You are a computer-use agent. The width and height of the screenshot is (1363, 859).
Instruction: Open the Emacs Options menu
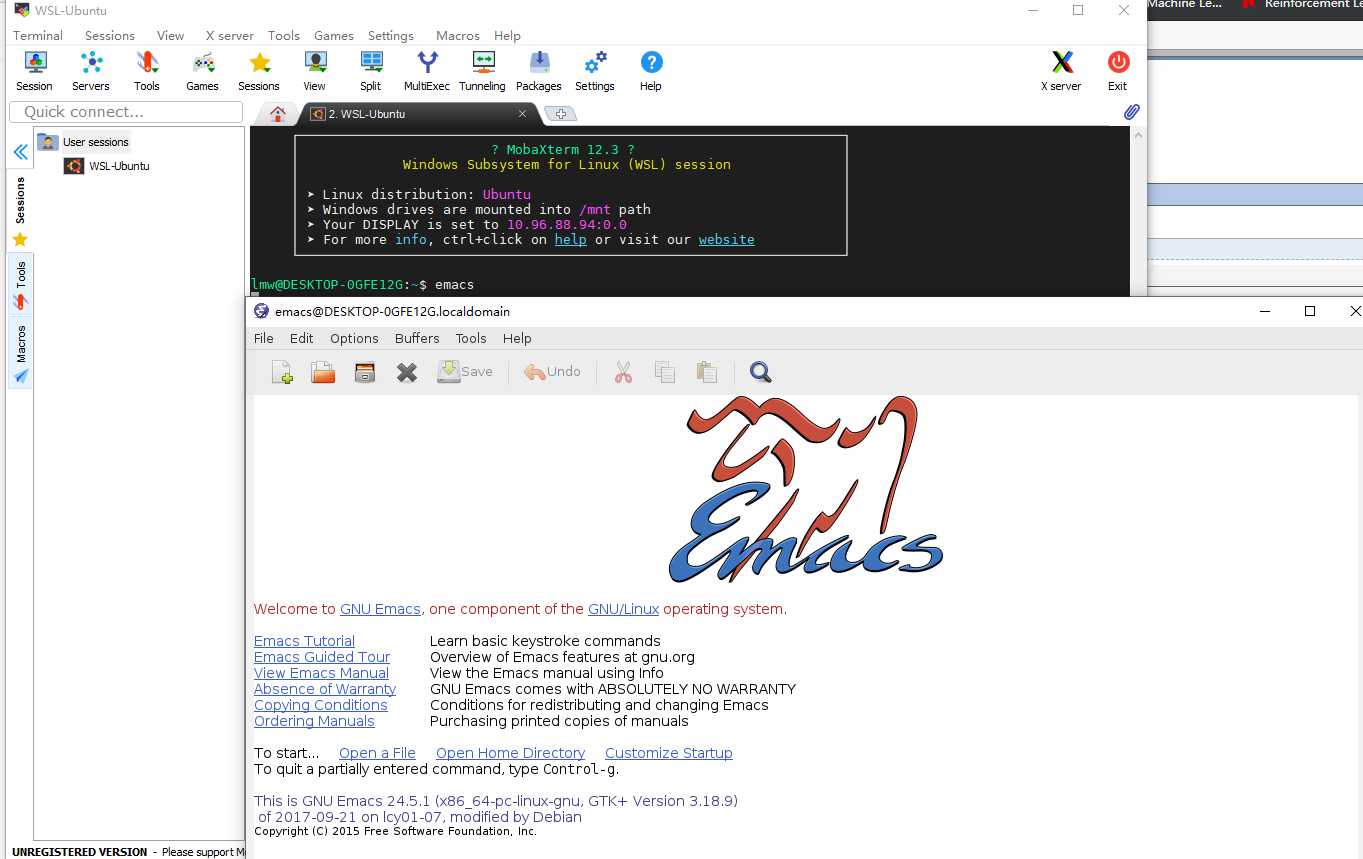[x=354, y=338]
